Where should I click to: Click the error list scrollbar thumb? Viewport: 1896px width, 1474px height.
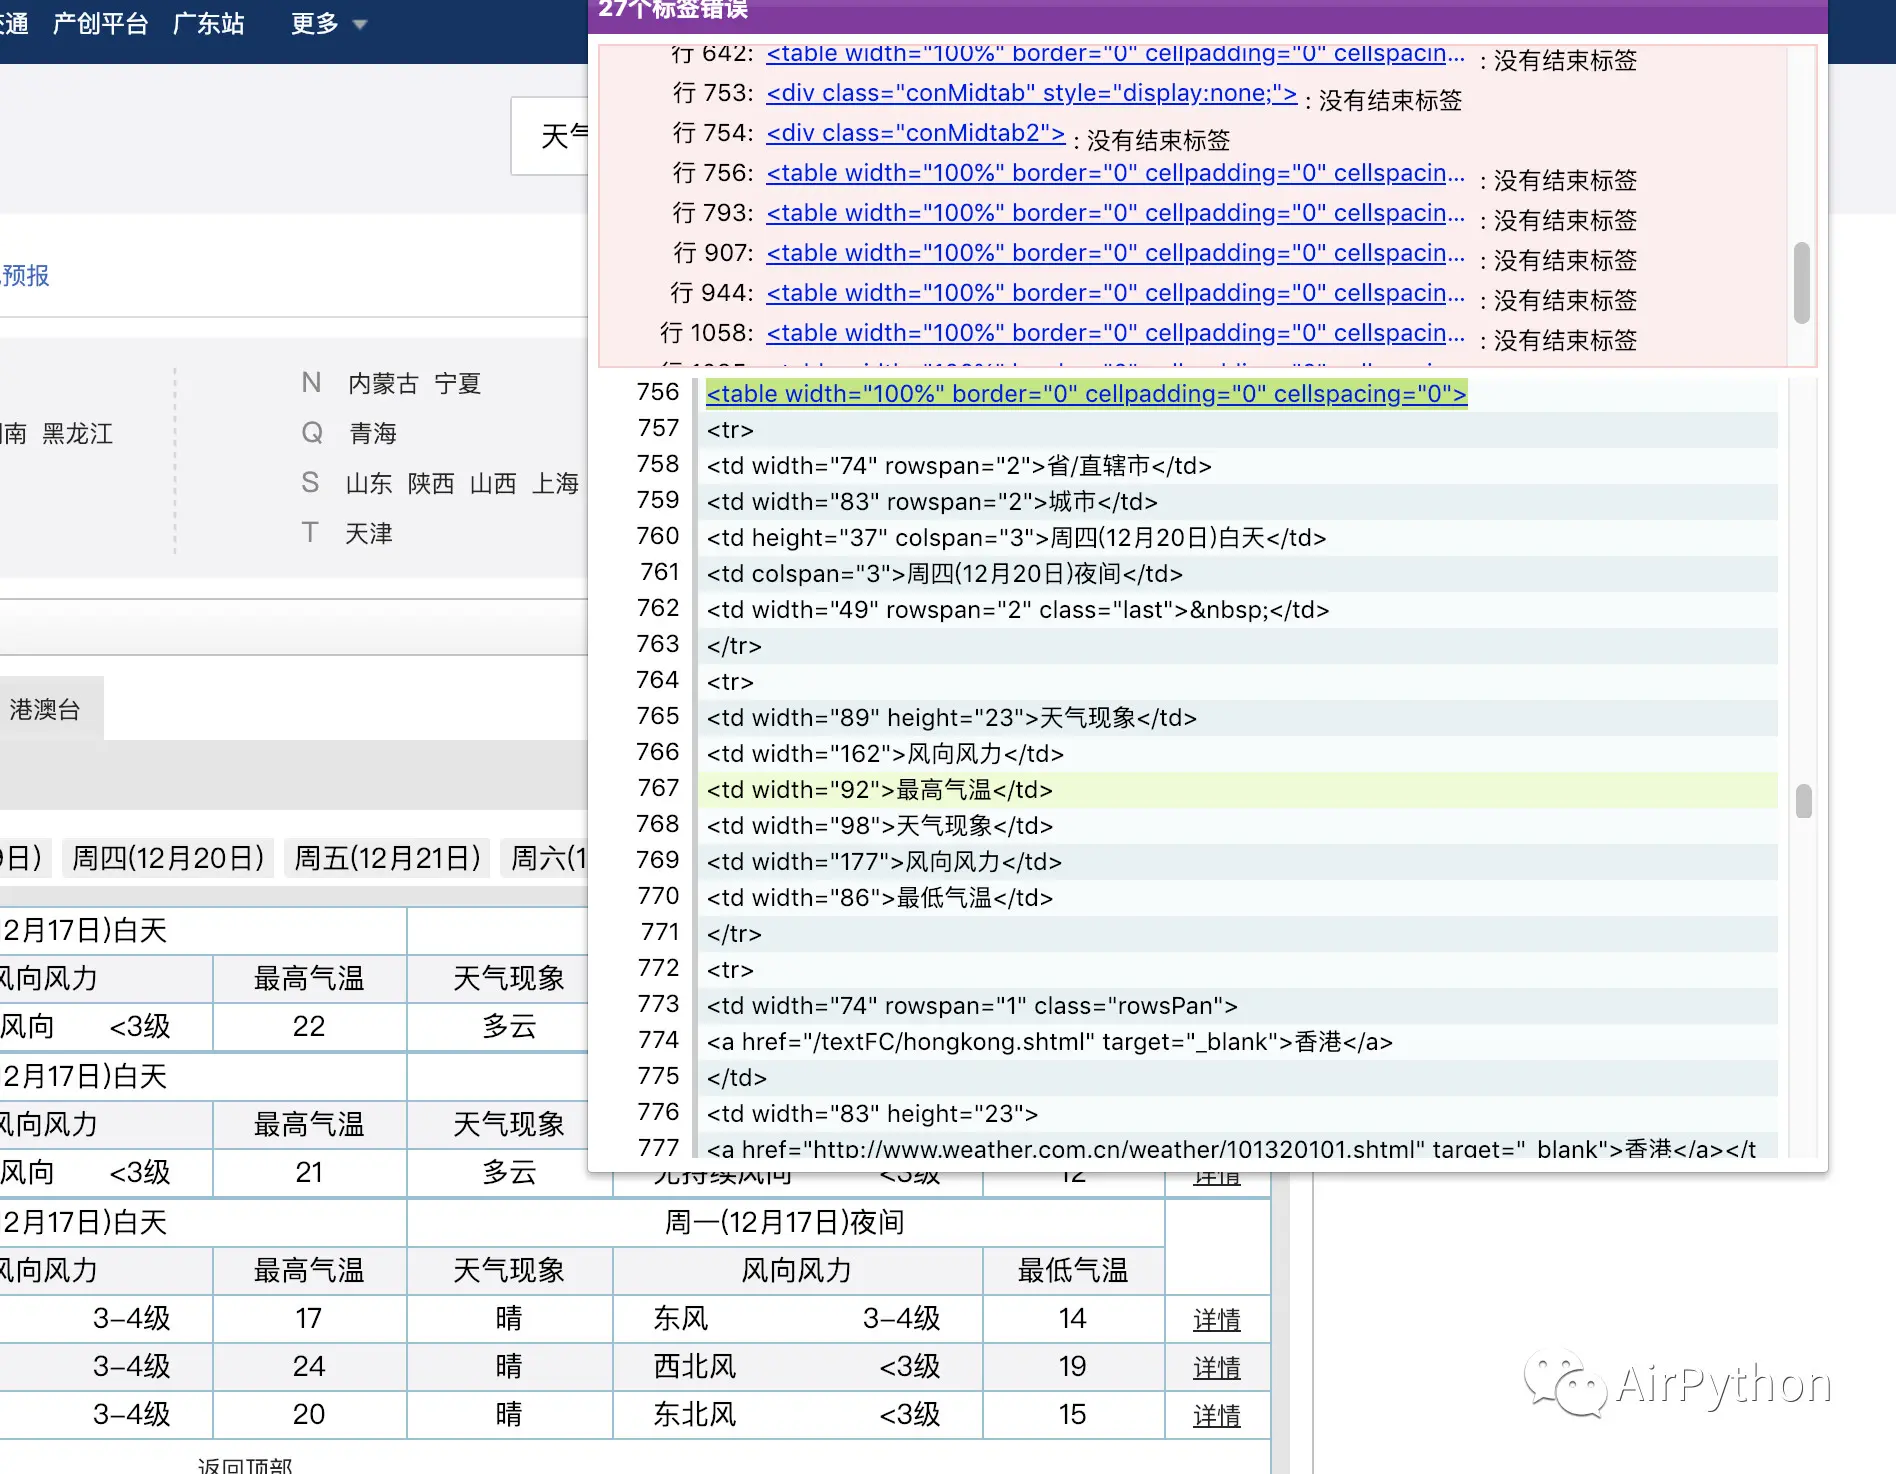point(1802,283)
